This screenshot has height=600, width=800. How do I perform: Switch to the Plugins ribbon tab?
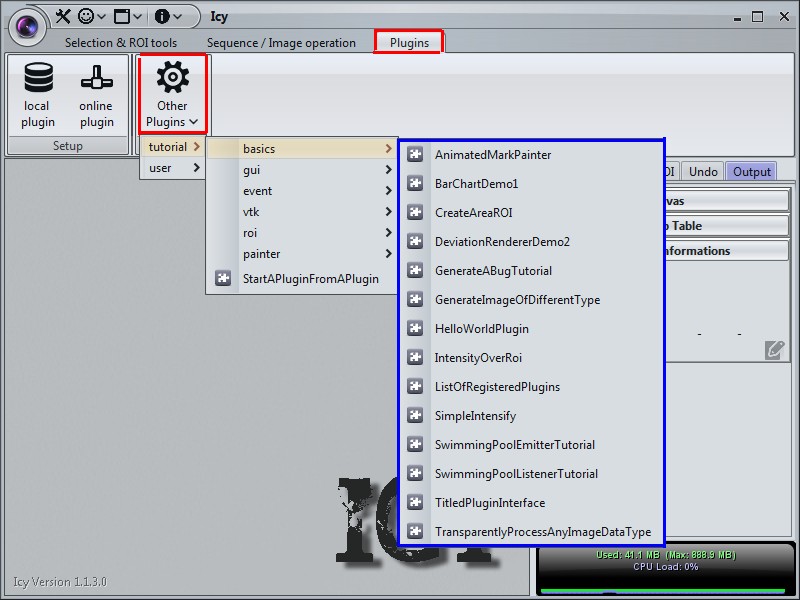click(409, 42)
